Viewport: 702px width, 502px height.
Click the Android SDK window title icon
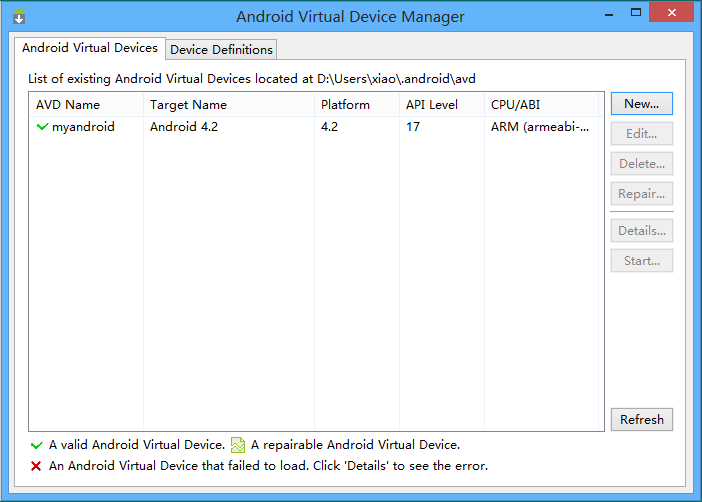tap(19, 16)
